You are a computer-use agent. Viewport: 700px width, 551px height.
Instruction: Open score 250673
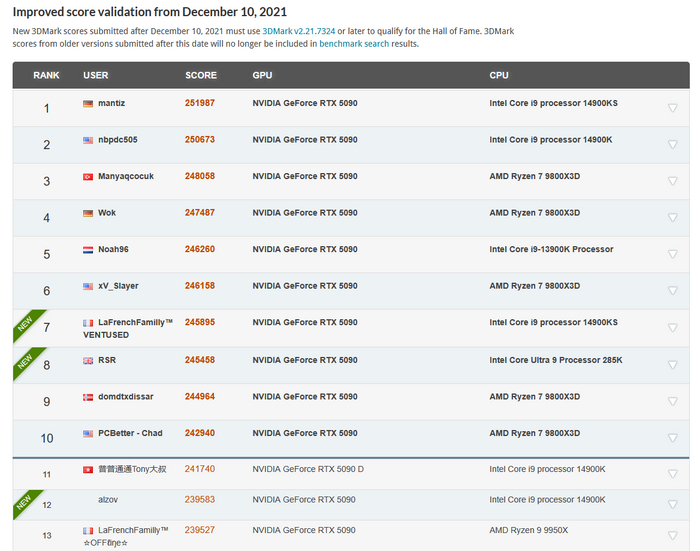pyautogui.click(x=200, y=140)
